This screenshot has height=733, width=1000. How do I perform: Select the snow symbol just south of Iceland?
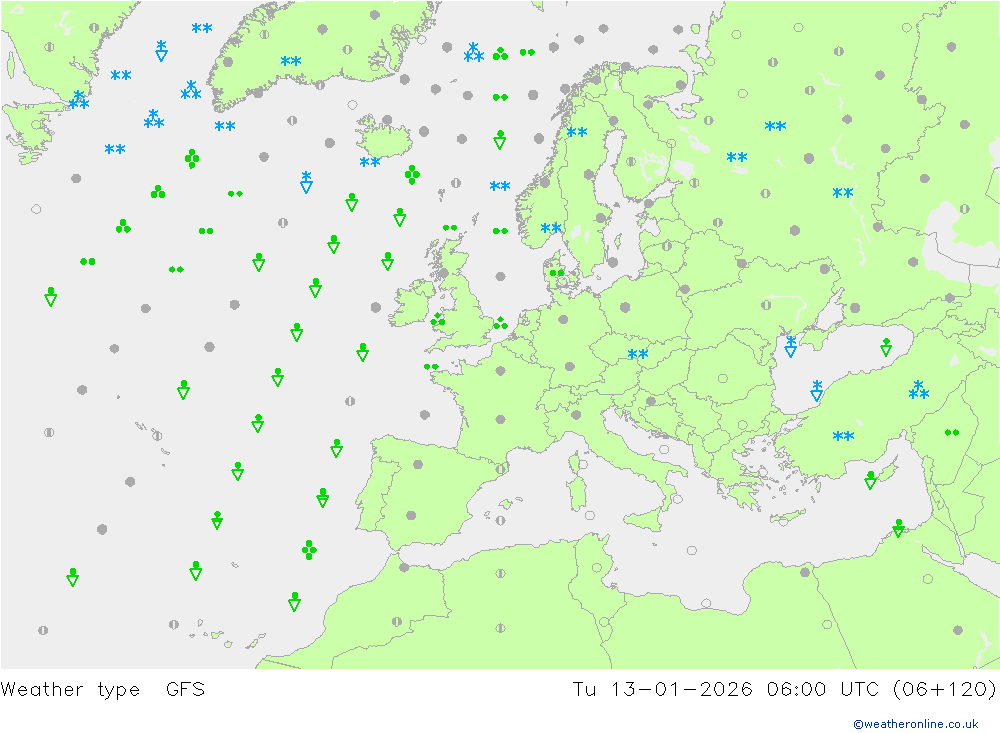(x=370, y=162)
